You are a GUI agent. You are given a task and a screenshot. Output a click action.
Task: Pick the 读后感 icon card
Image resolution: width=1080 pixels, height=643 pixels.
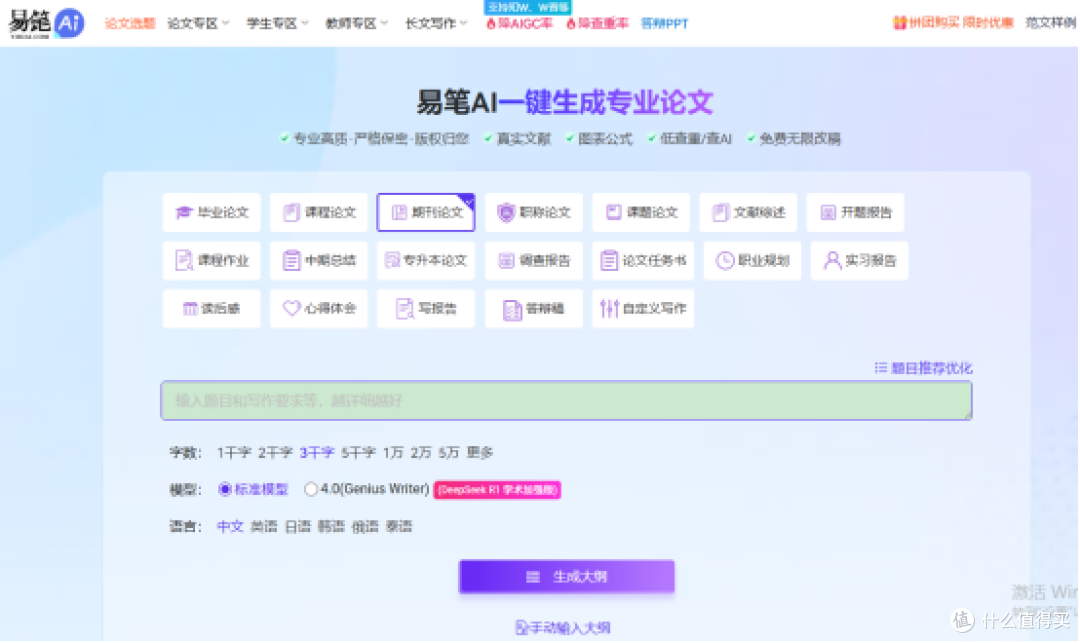tap(211, 309)
